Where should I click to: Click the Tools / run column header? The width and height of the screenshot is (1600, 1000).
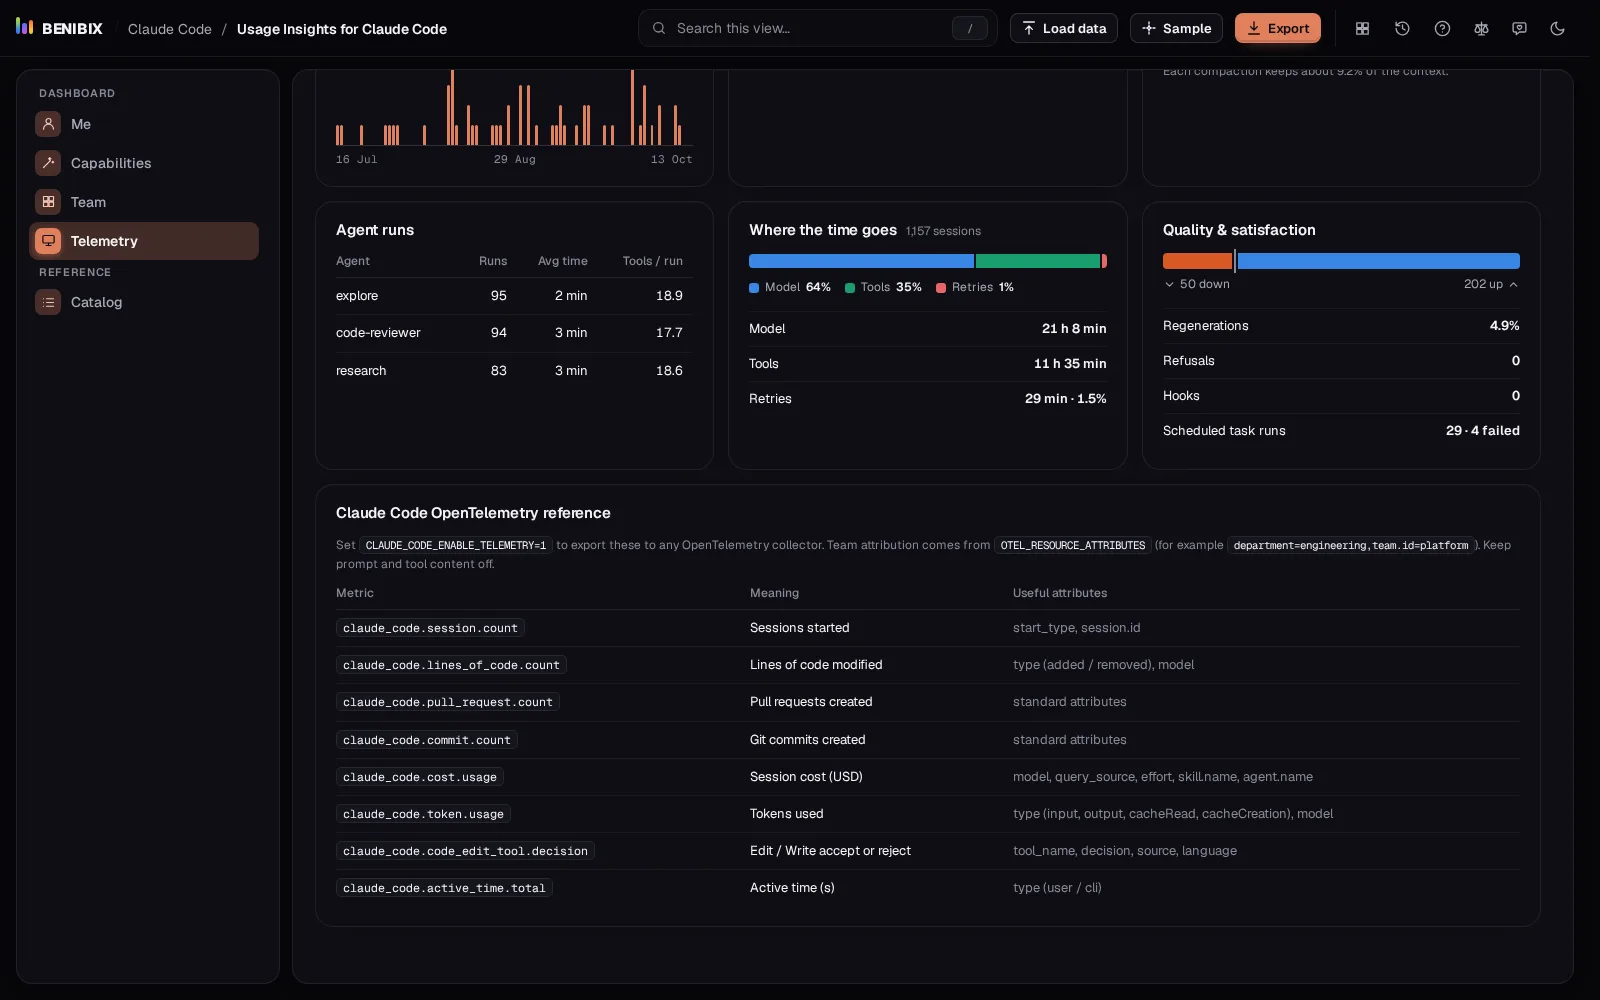(652, 261)
